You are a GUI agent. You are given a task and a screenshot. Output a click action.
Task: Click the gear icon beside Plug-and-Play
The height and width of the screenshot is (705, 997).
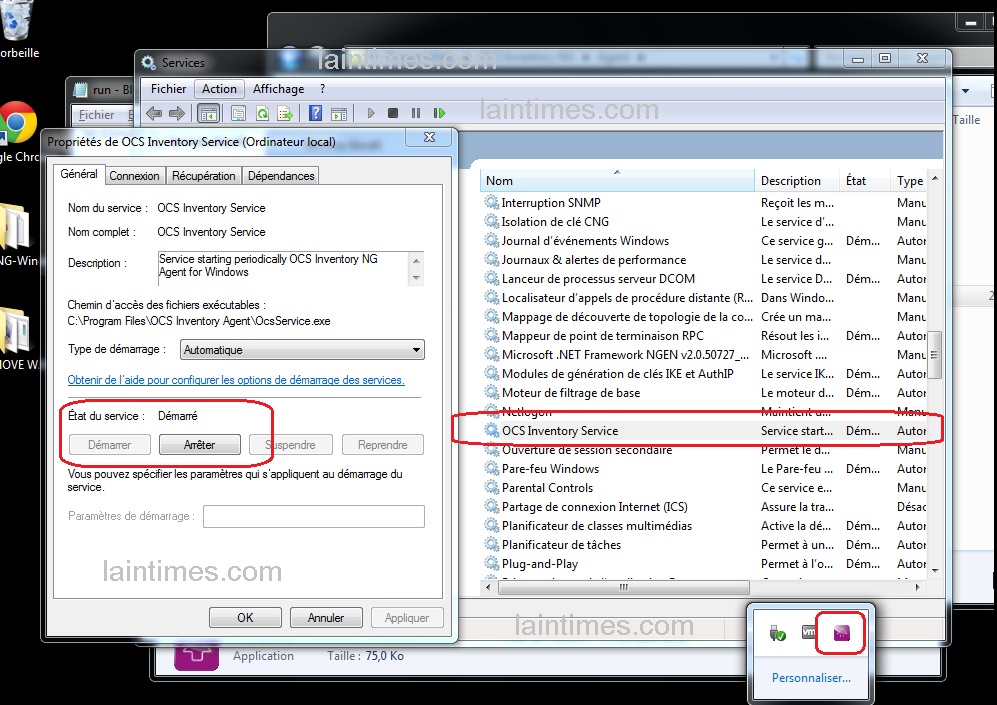pos(492,563)
